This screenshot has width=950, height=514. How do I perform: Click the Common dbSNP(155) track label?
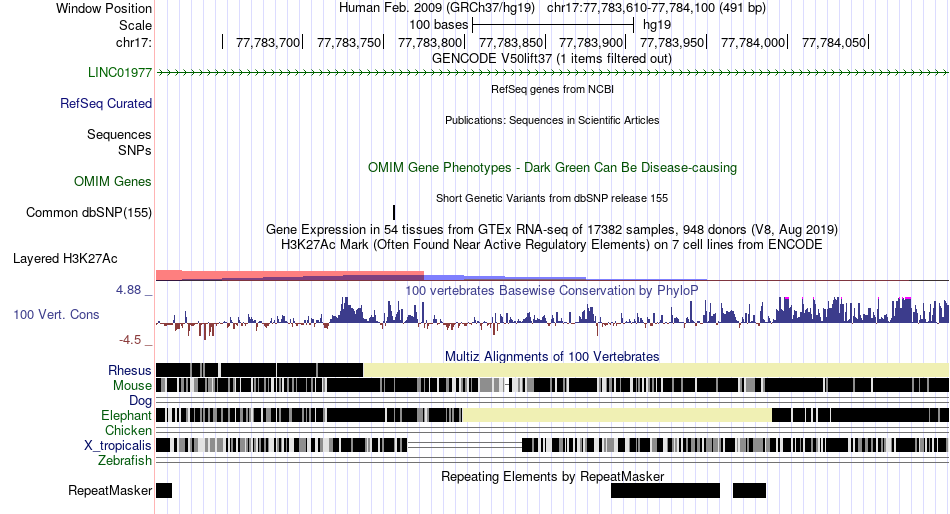tap(89, 213)
